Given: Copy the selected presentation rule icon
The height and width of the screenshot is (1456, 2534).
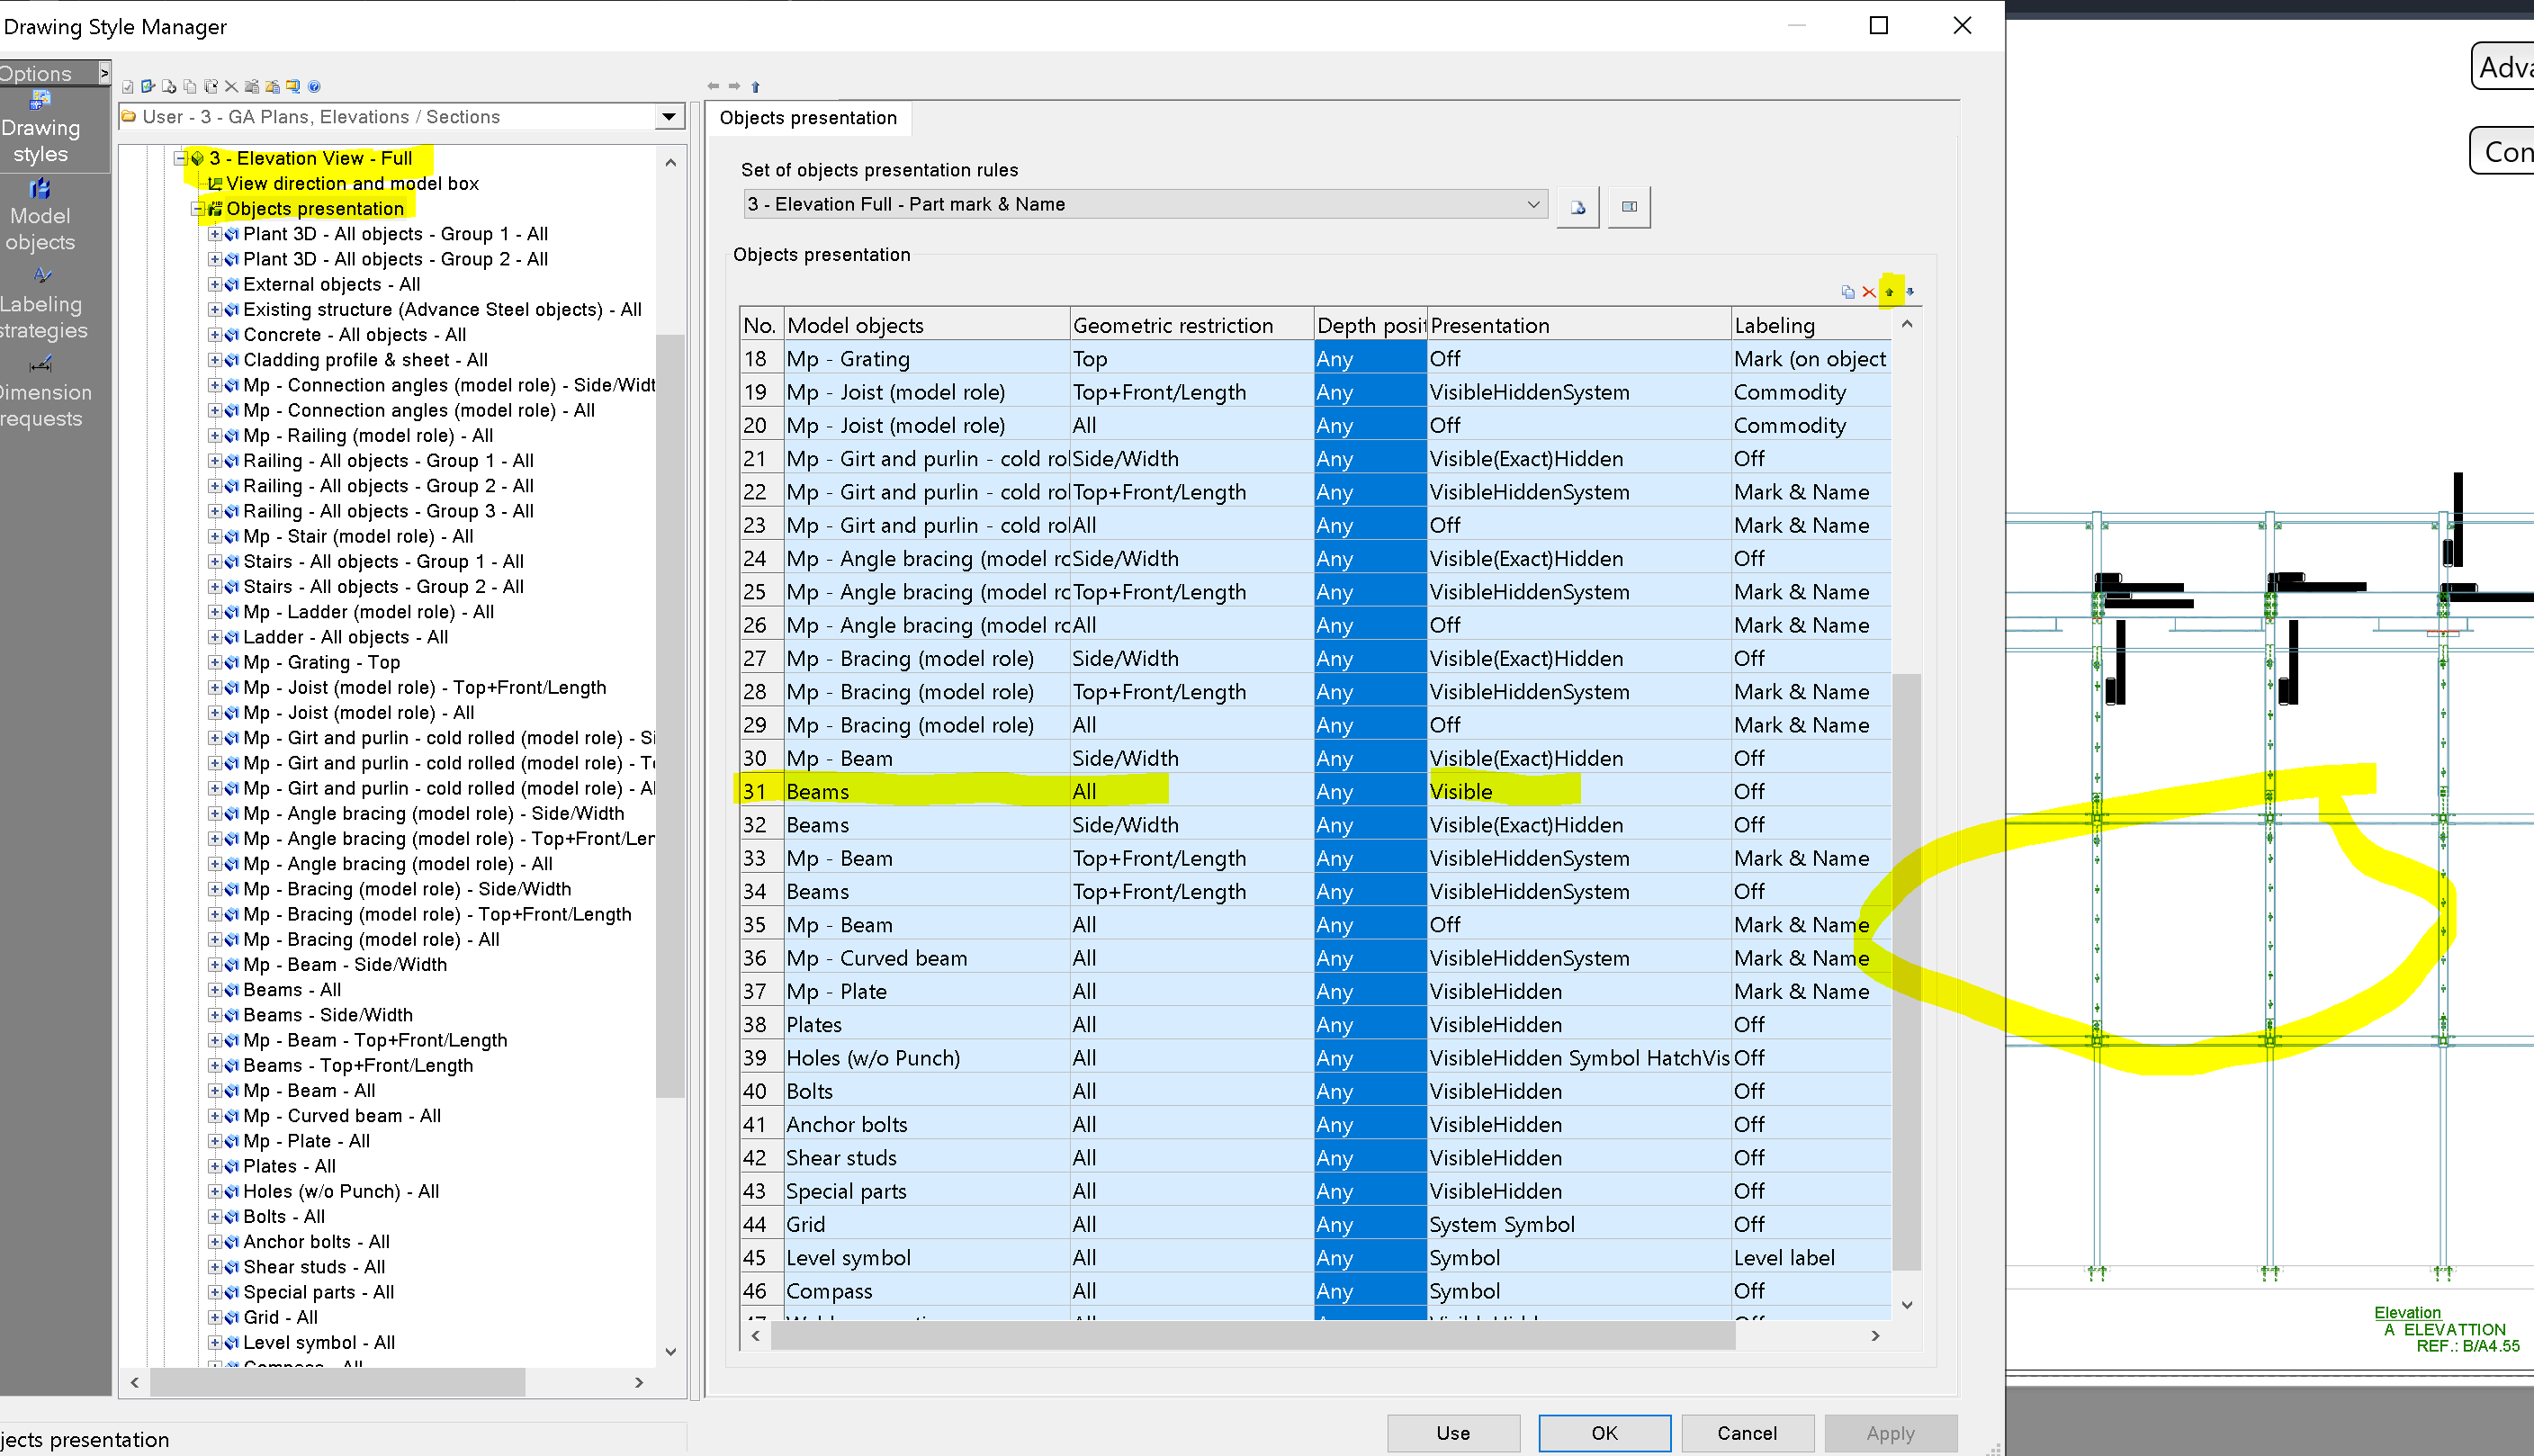Looking at the screenshot, I should pos(1847,292).
